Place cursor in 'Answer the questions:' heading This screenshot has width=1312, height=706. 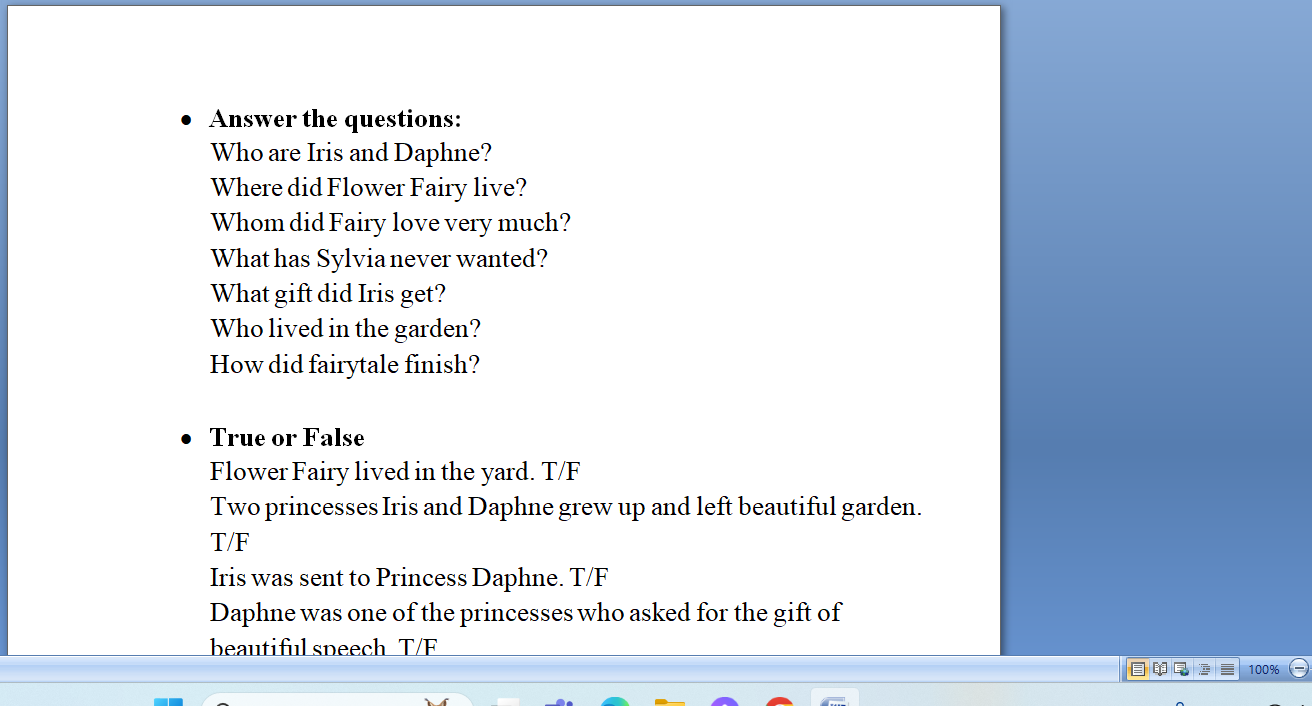[335, 119]
